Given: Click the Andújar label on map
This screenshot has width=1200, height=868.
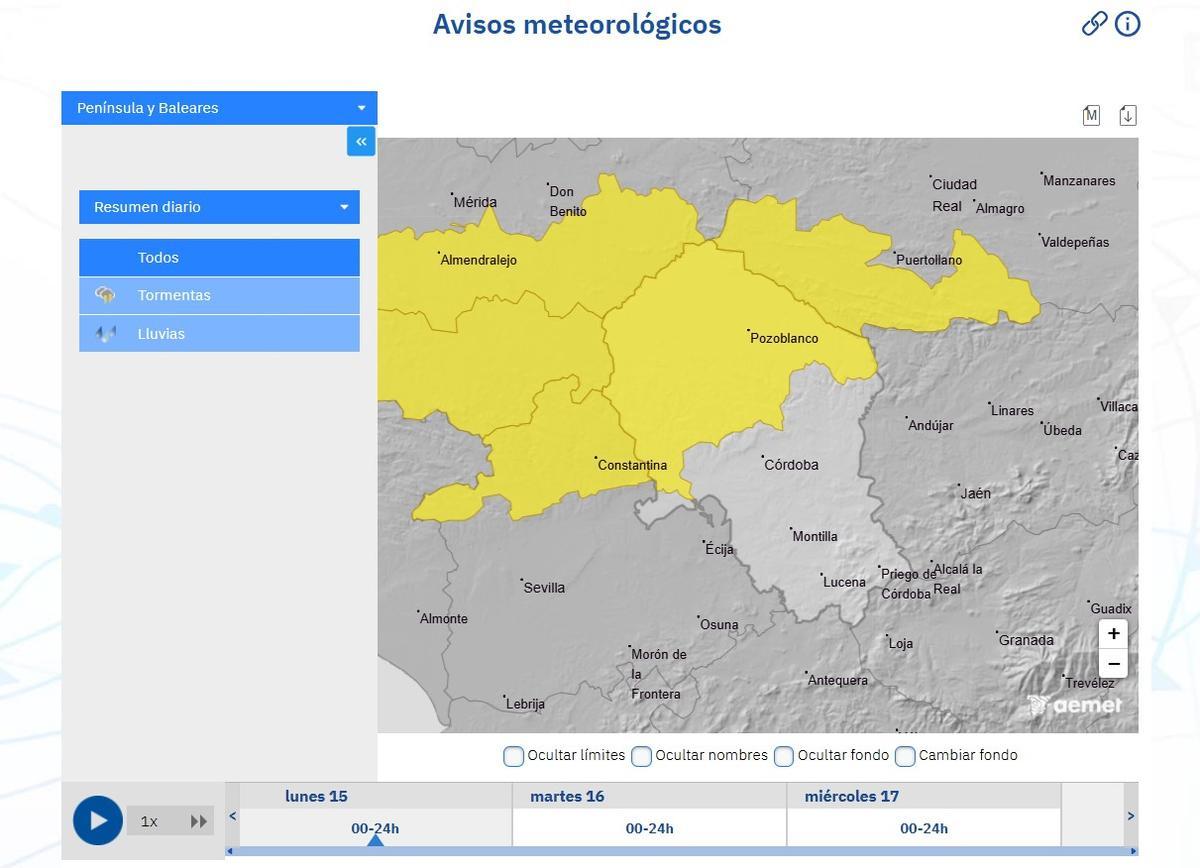Looking at the screenshot, I should [931, 425].
